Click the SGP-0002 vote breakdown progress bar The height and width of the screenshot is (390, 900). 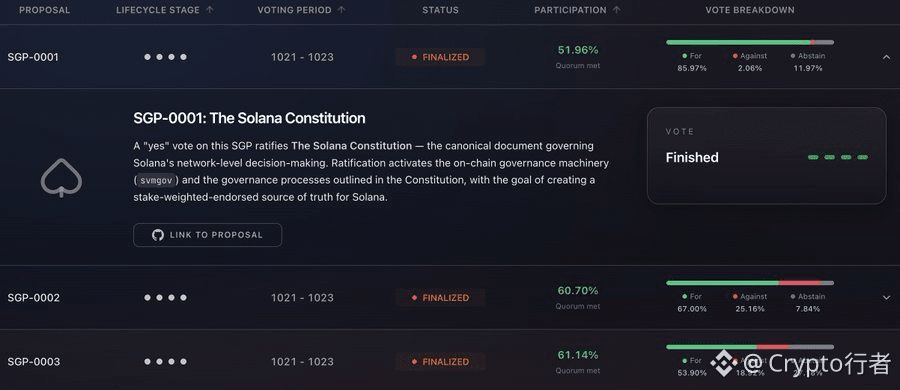[x=750, y=283]
